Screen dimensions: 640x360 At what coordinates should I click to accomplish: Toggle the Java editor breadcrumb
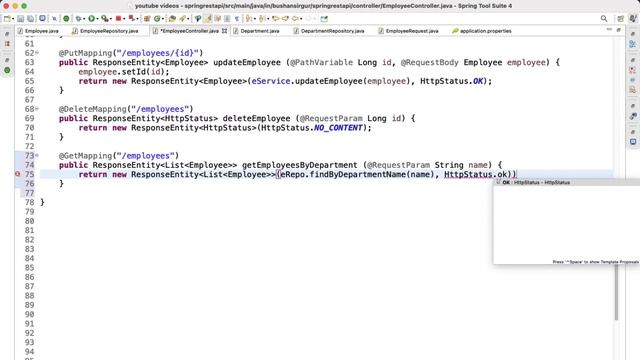197,19
